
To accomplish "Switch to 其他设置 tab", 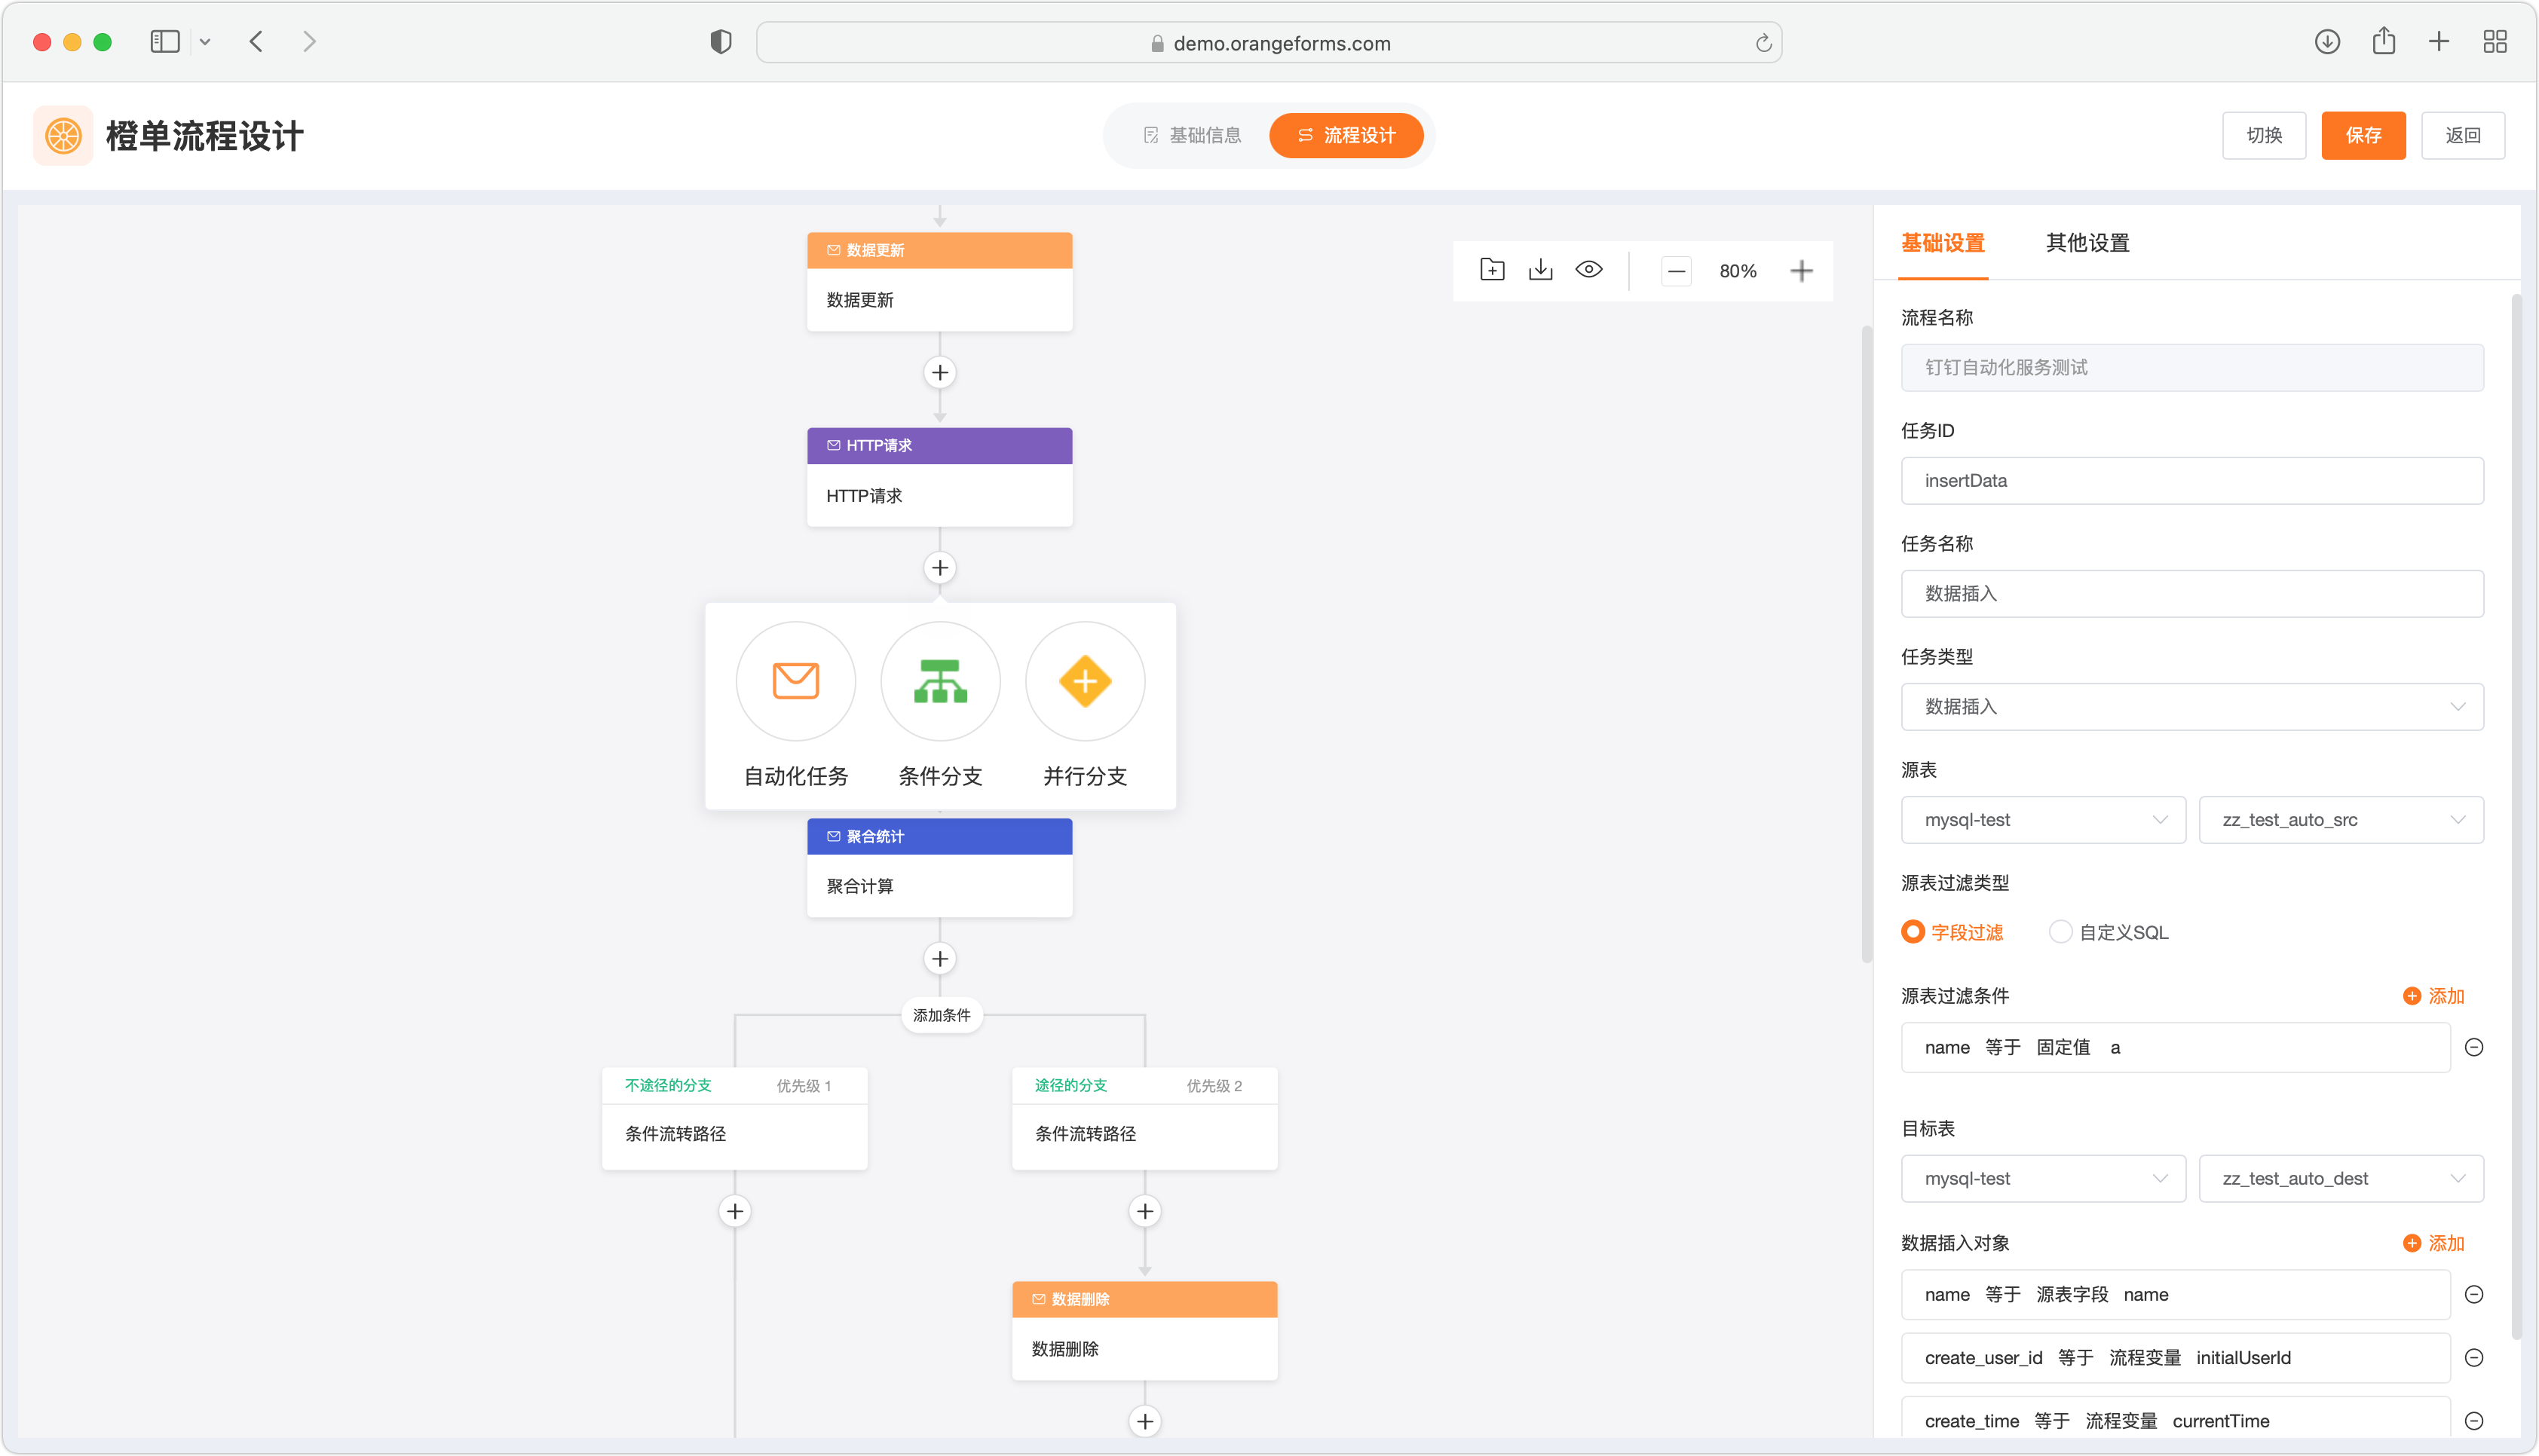I will [2087, 243].
